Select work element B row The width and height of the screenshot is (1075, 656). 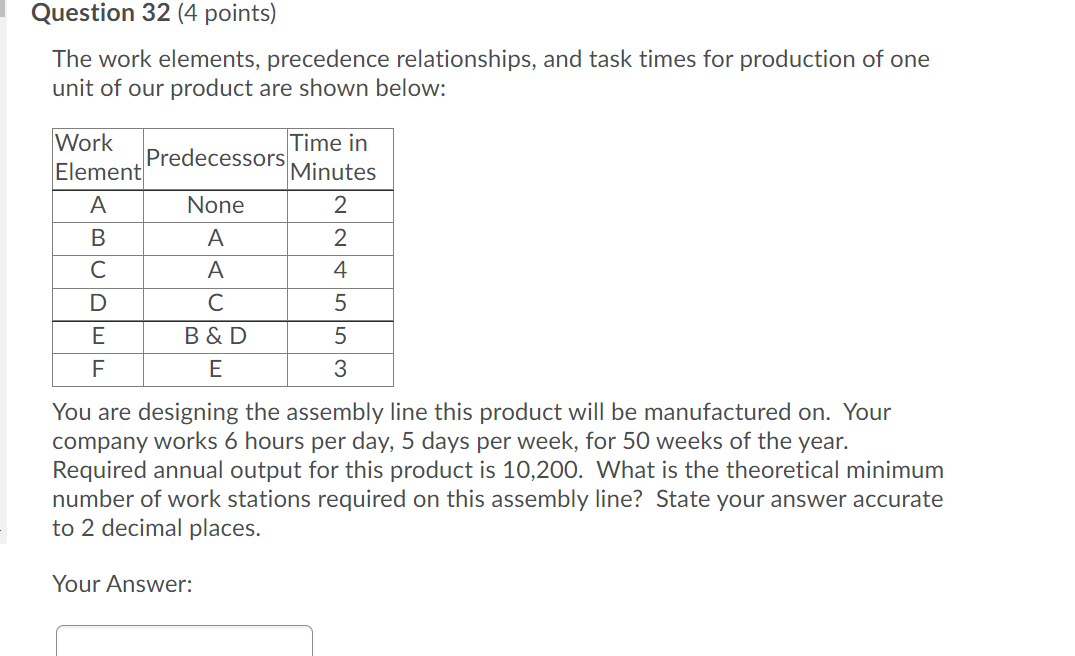97,238
